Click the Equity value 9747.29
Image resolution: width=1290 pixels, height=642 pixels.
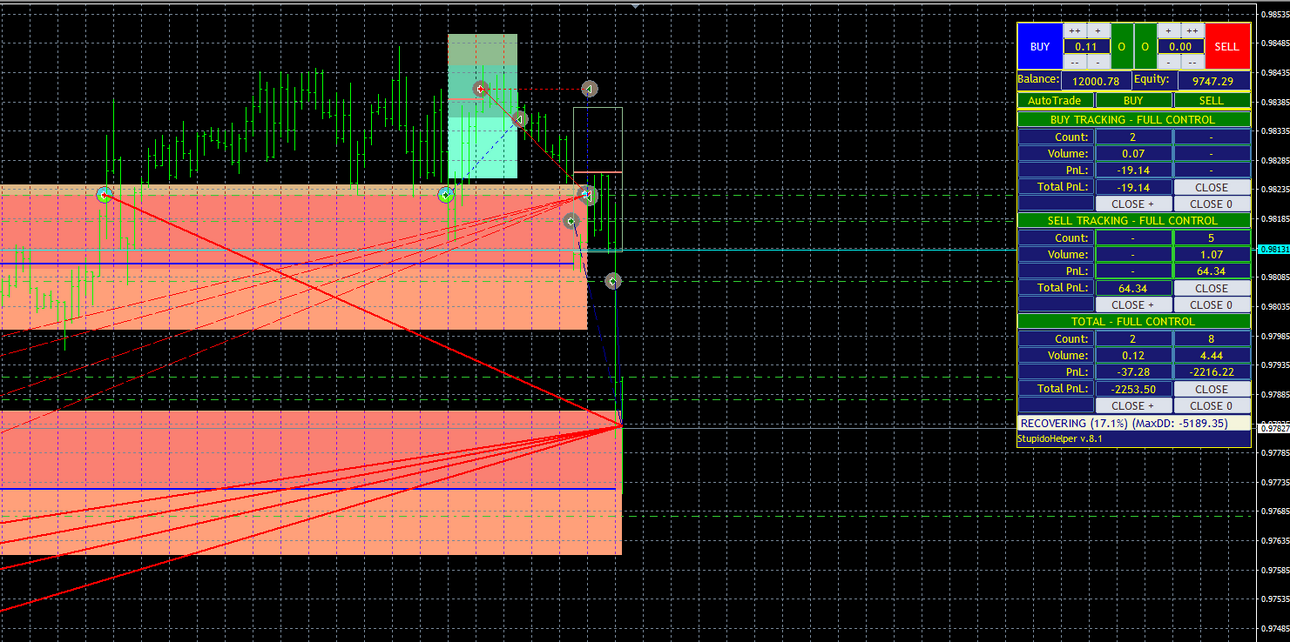click(x=1213, y=81)
